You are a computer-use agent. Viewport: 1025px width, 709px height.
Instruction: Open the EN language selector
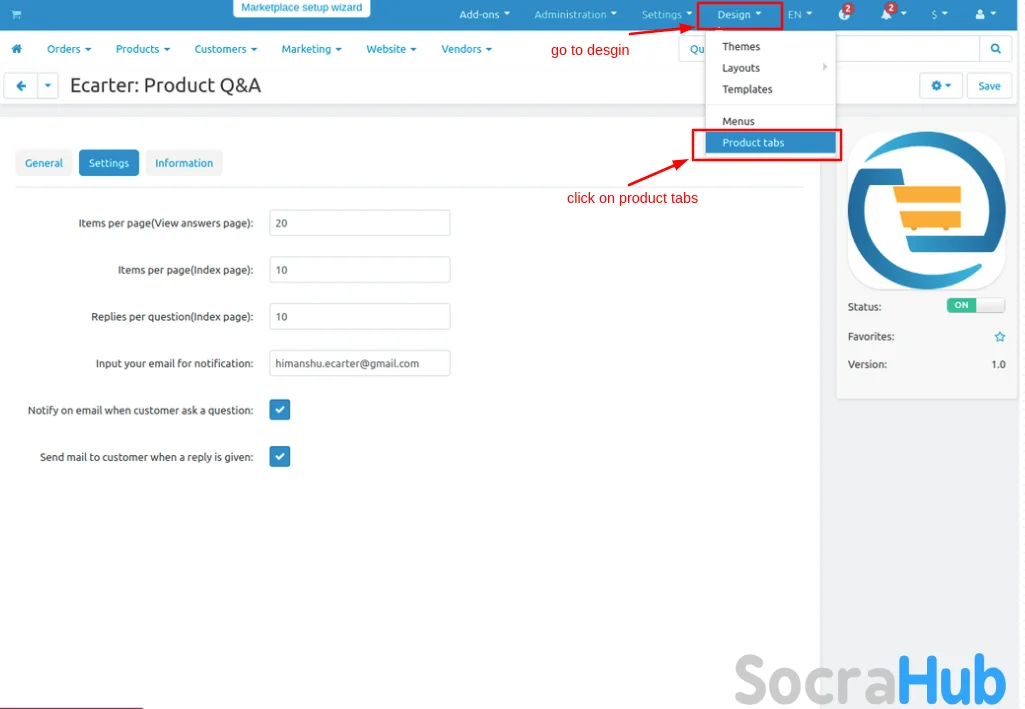[x=799, y=14]
